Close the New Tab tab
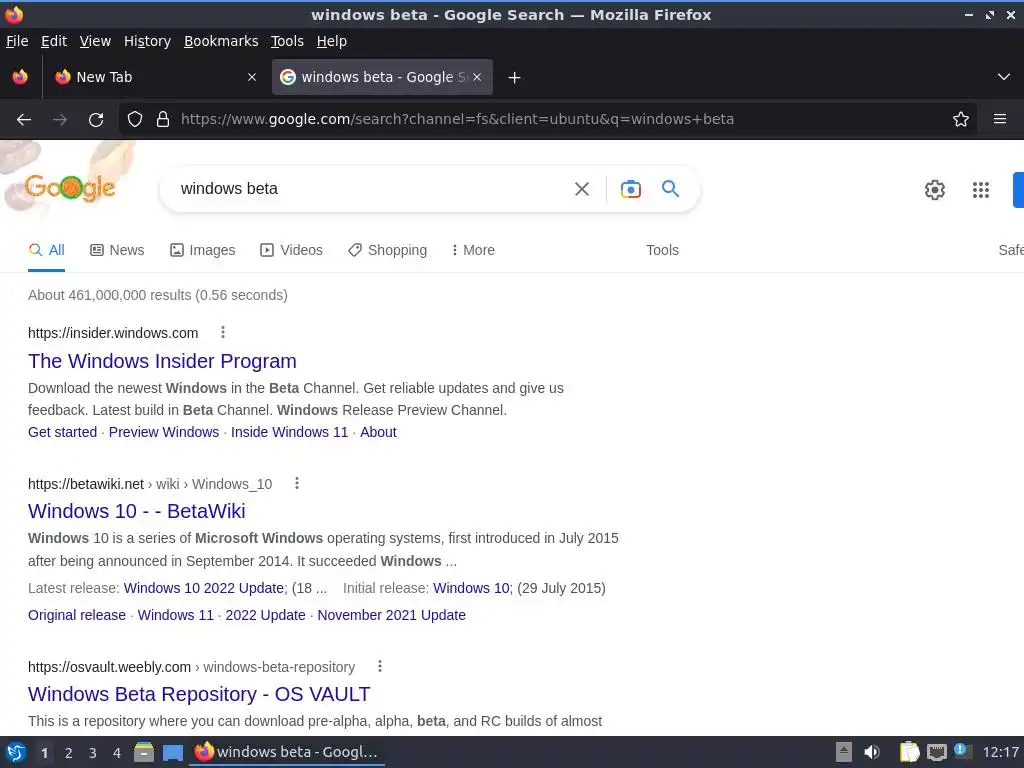This screenshot has width=1024, height=768. (252, 77)
